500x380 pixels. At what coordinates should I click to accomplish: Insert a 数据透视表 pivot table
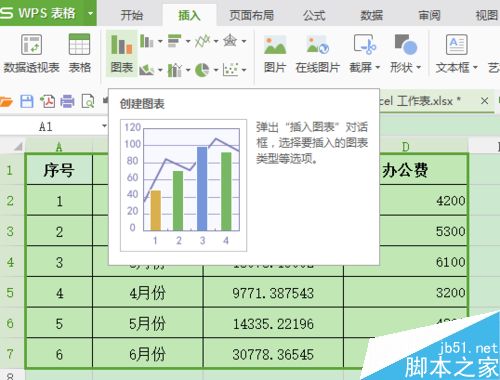(31, 53)
